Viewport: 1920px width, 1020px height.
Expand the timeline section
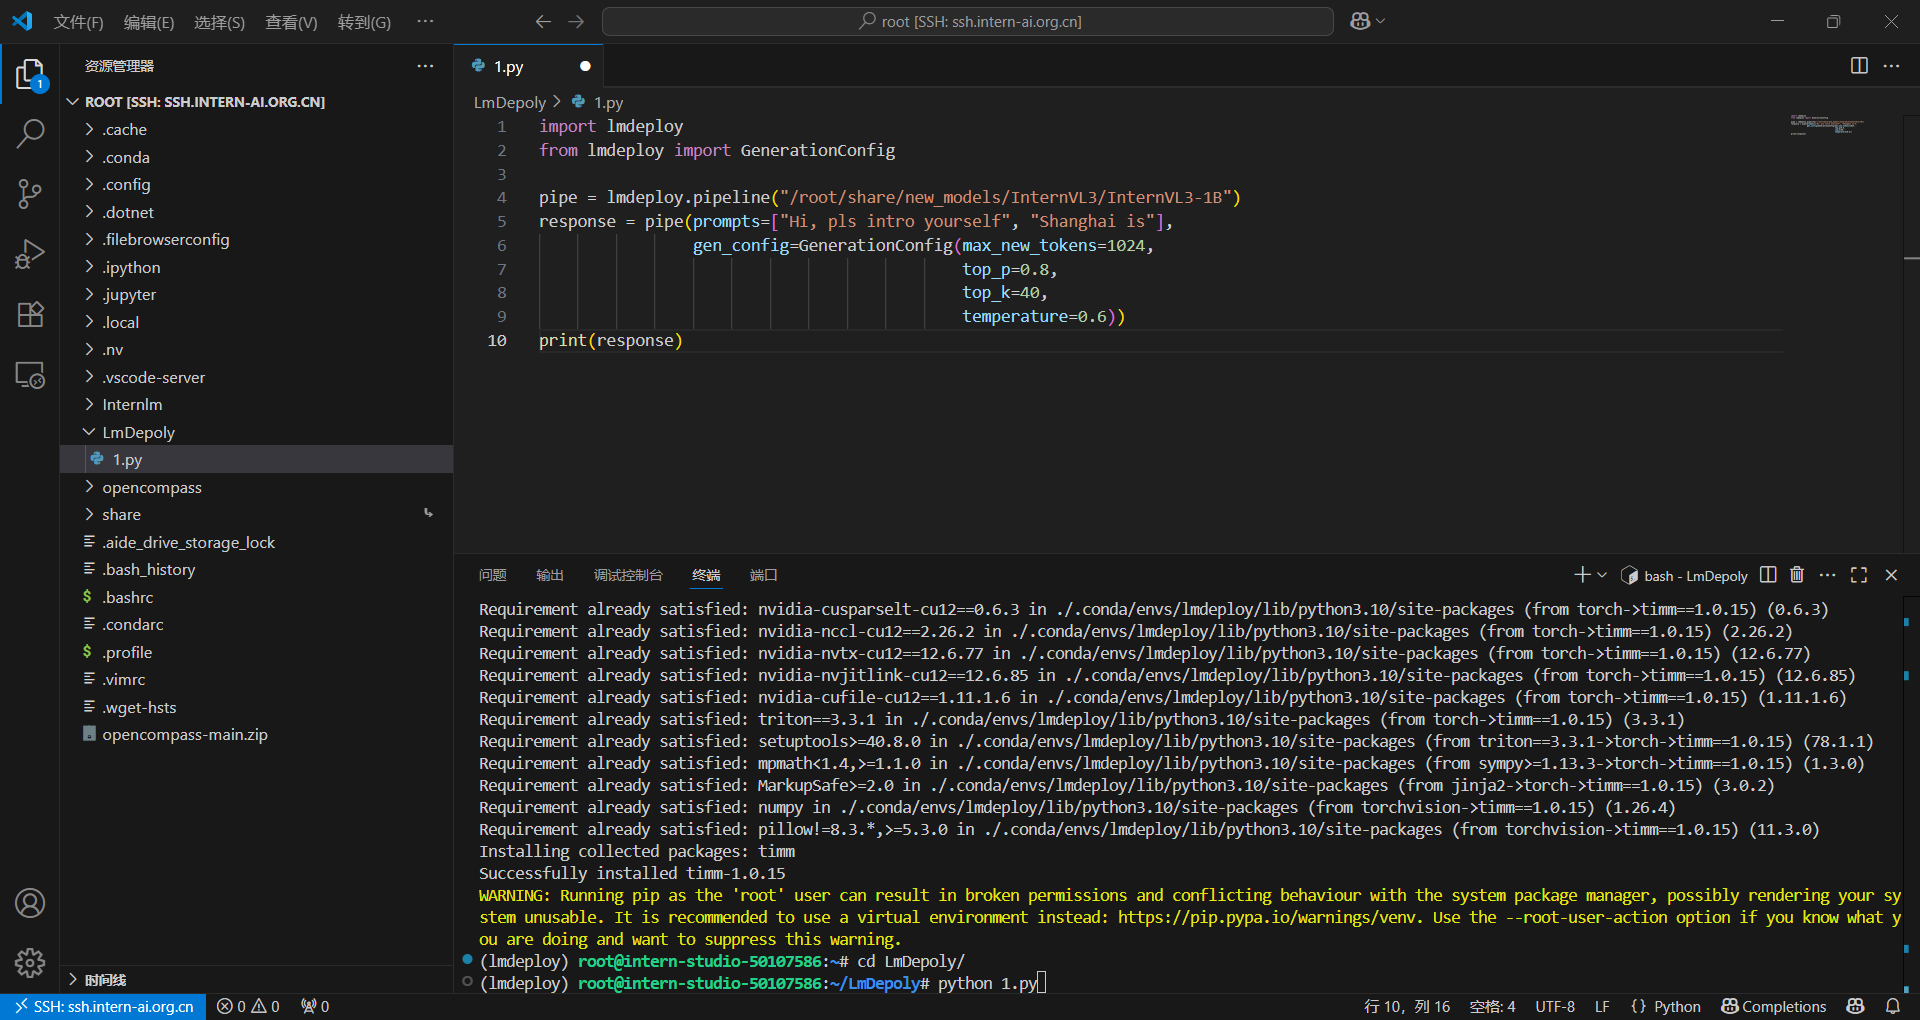[256, 979]
